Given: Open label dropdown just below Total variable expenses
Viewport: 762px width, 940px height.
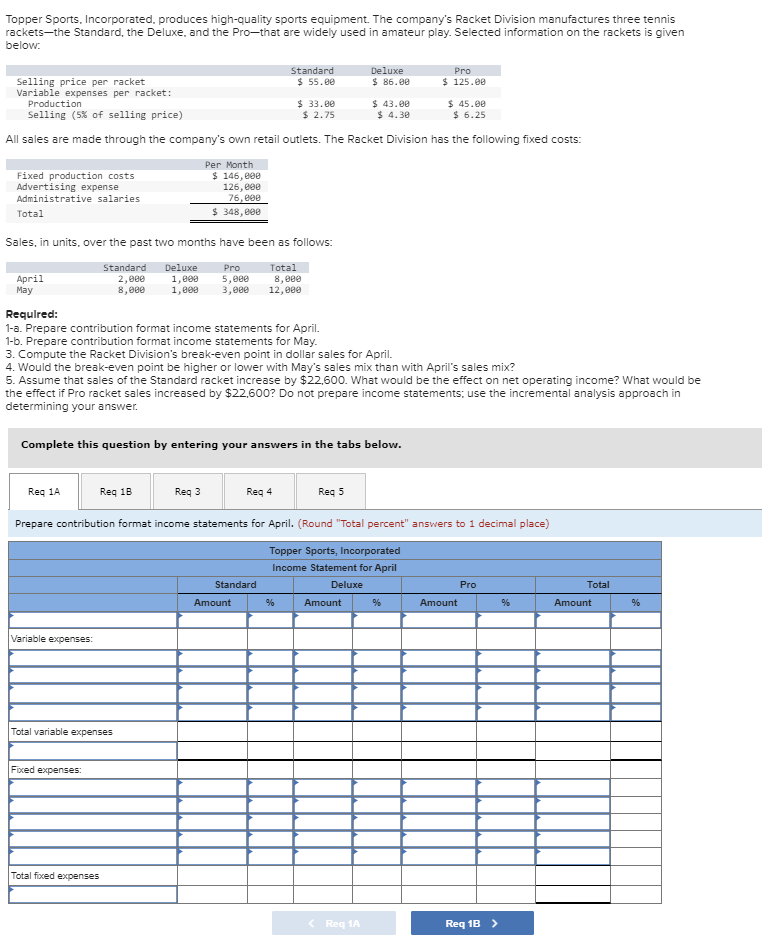Looking at the screenshot, I should 93,751.
